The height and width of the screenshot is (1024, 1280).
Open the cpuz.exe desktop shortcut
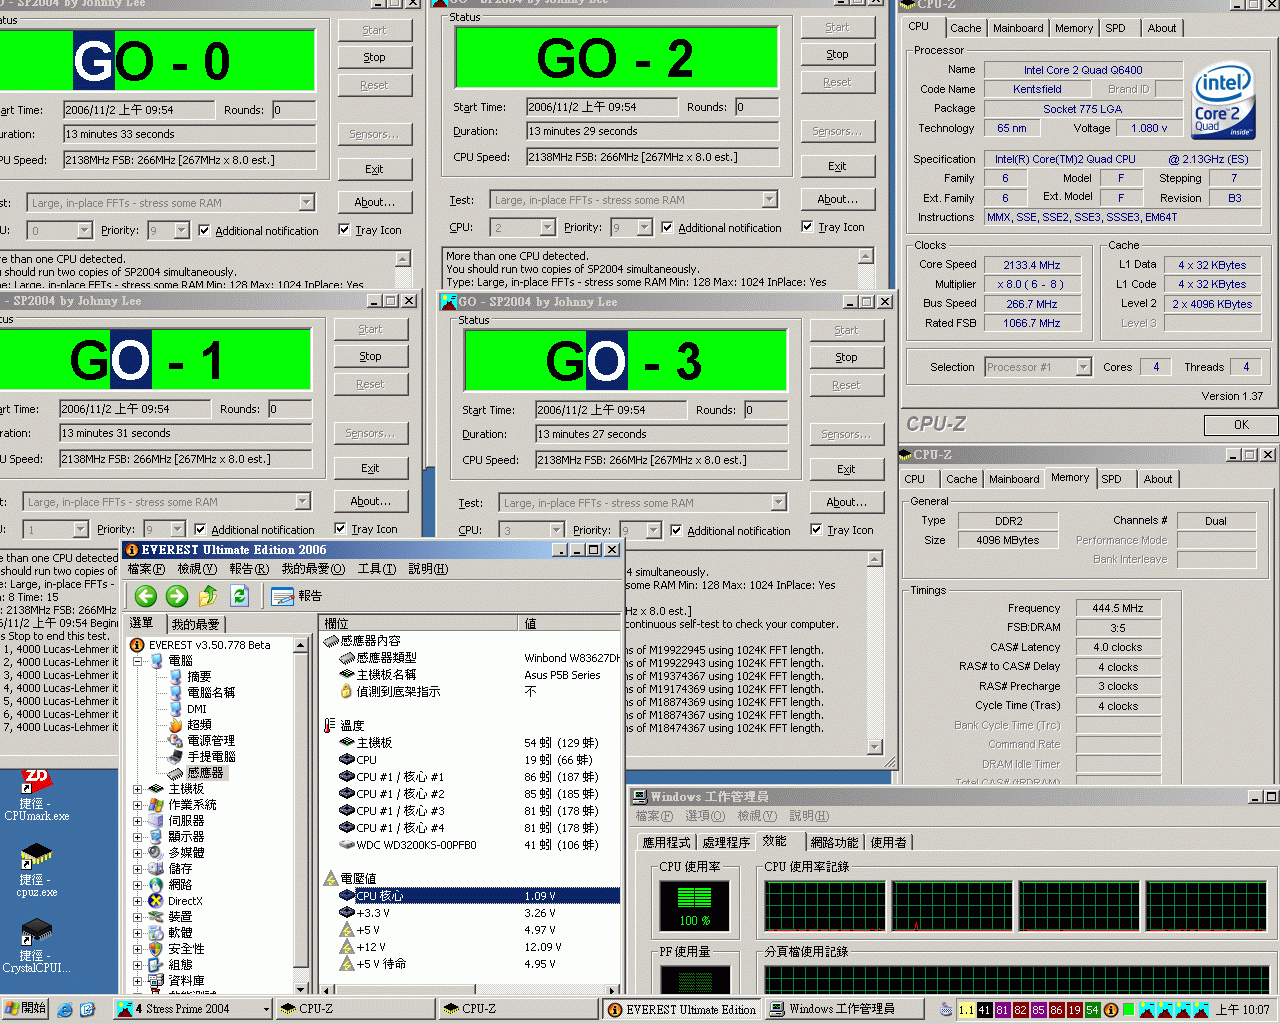[36, 870]
